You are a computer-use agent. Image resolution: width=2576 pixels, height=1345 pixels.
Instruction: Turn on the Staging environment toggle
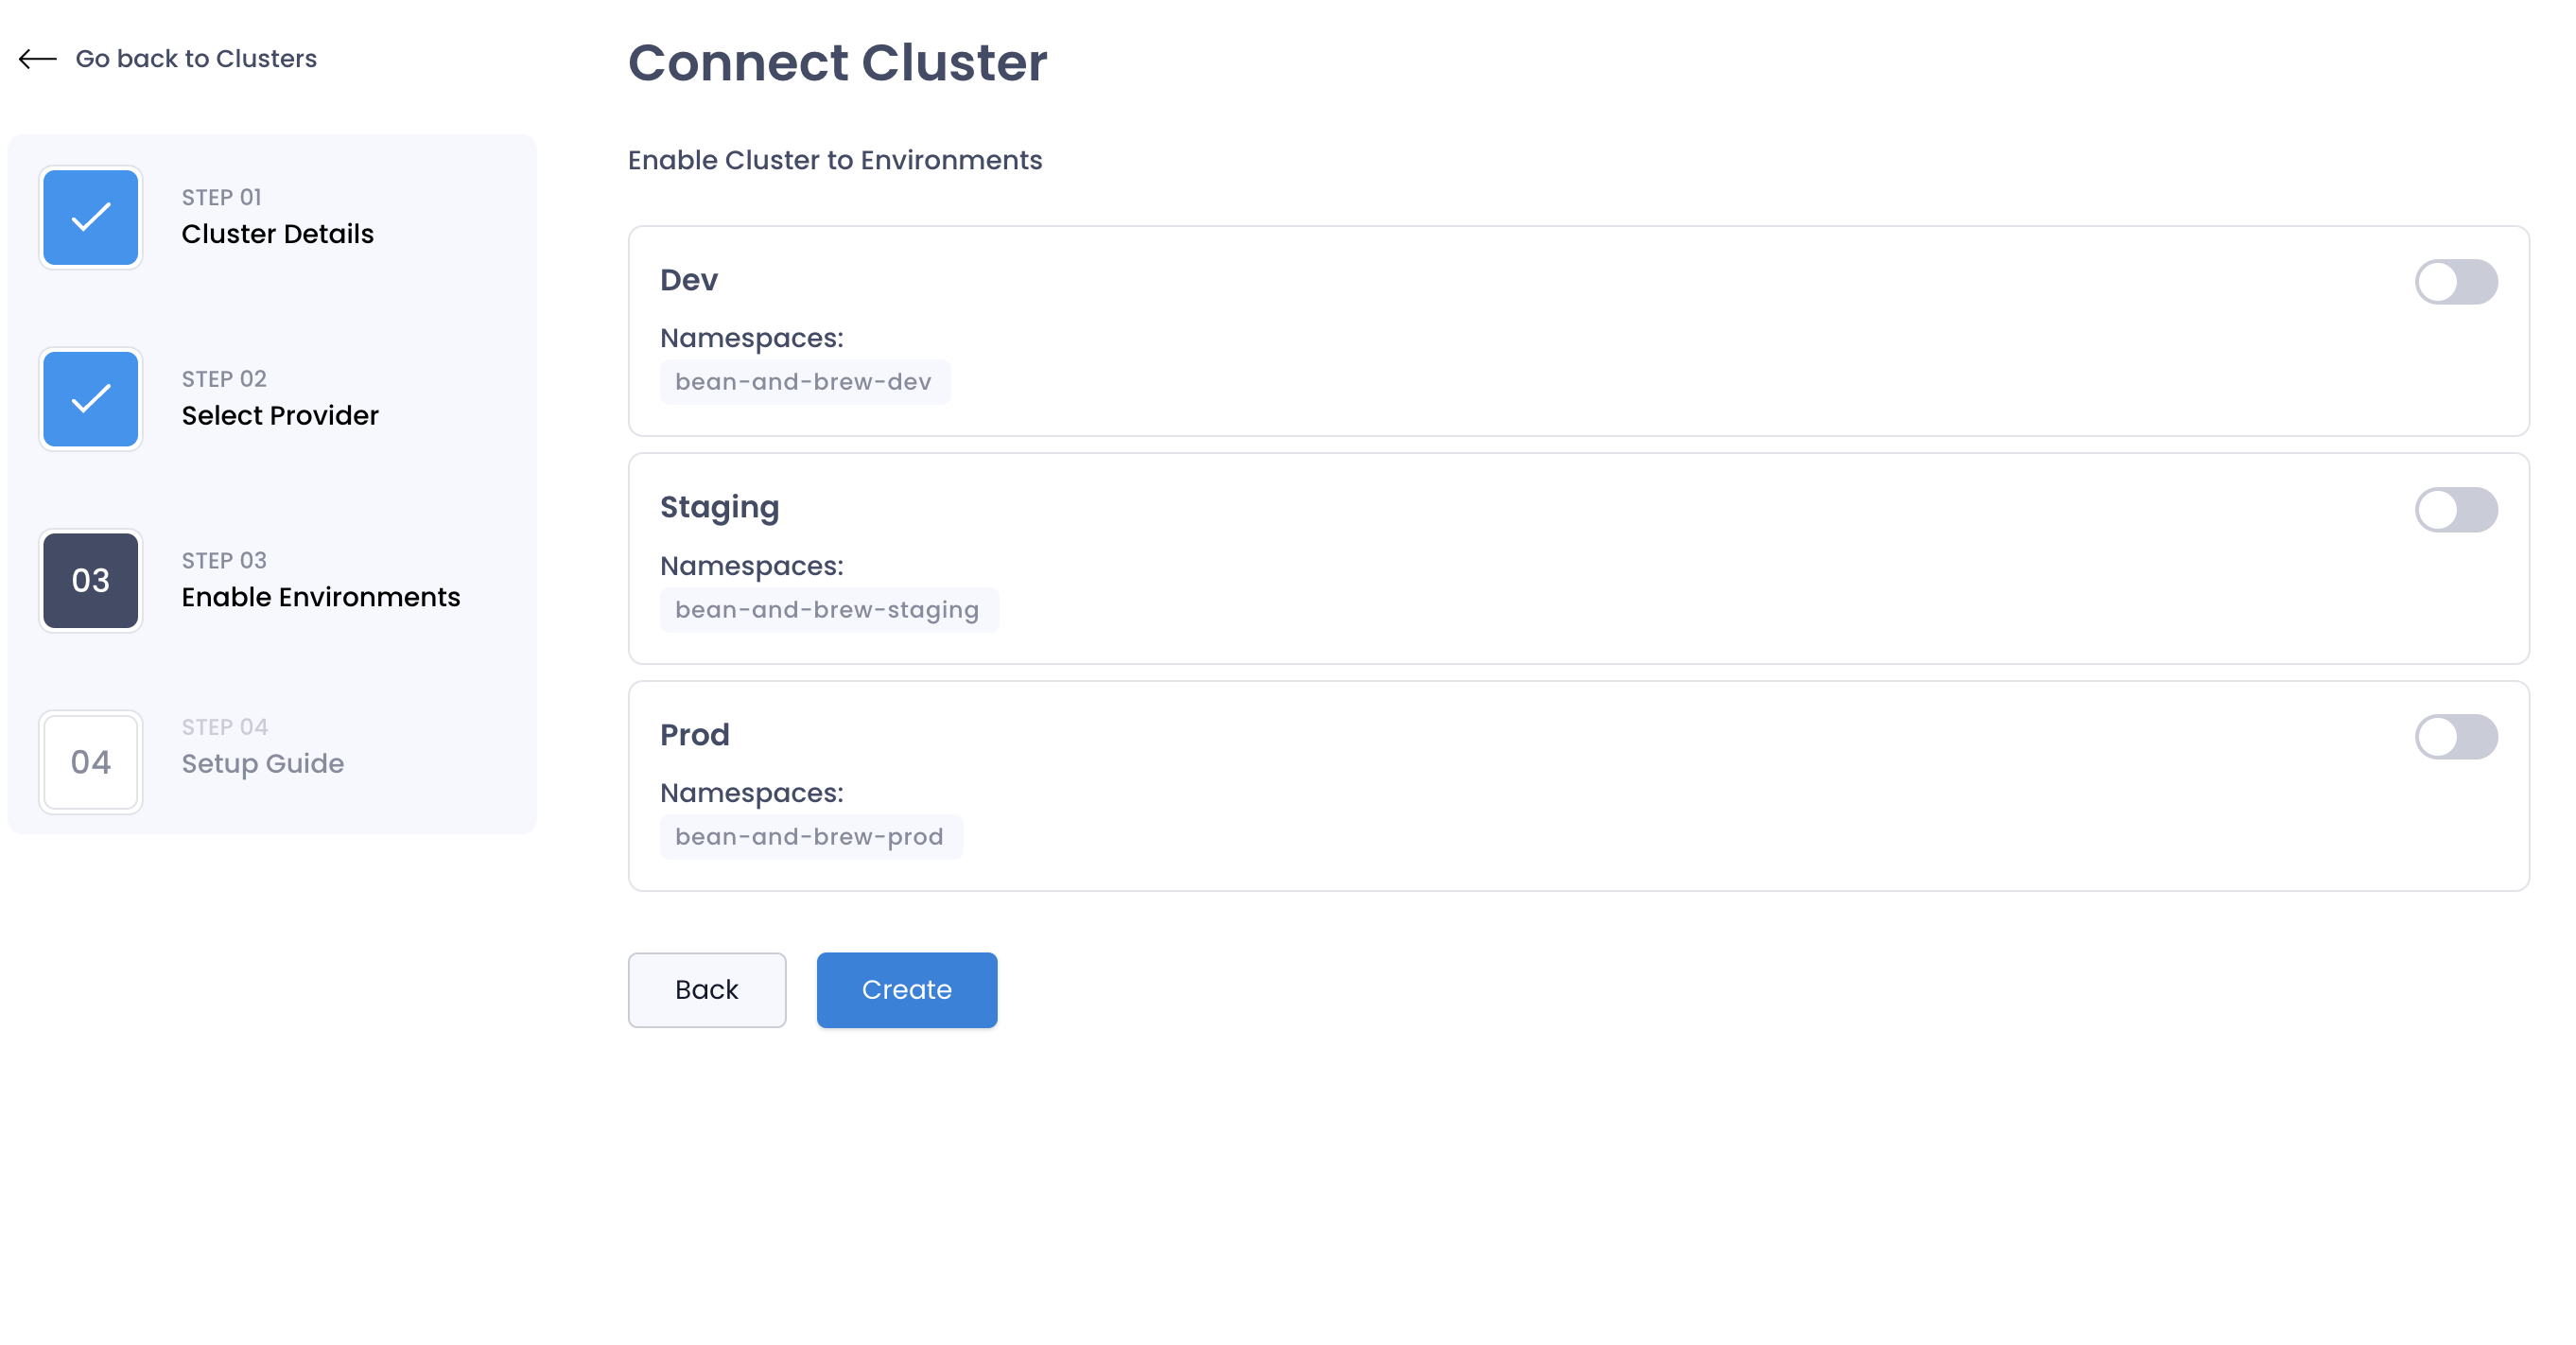coord(2456,510)
